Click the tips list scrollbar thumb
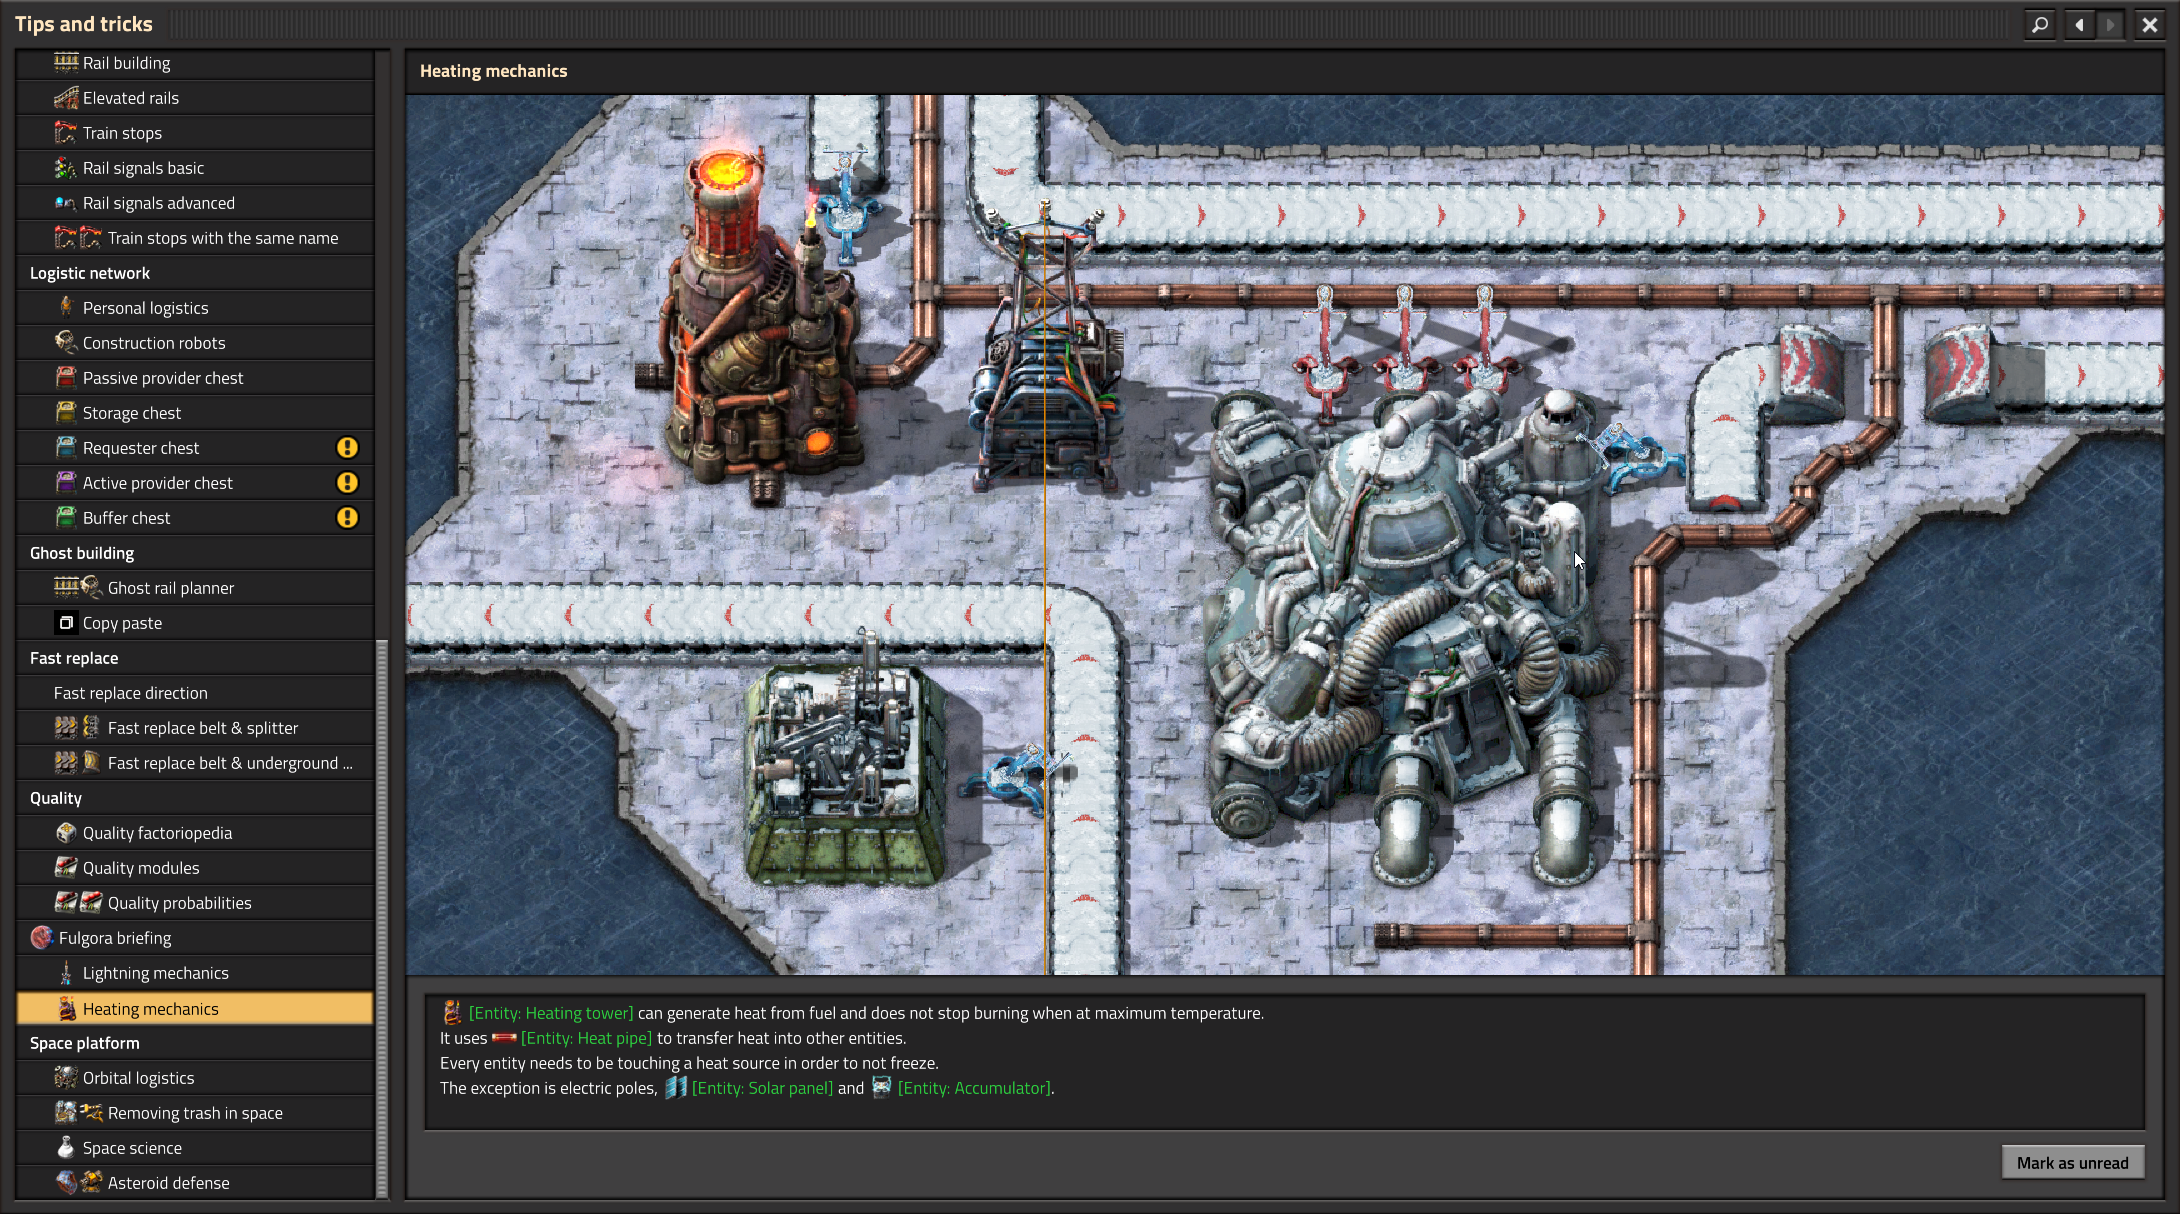 pyautogui.click(x=381, y=918)
